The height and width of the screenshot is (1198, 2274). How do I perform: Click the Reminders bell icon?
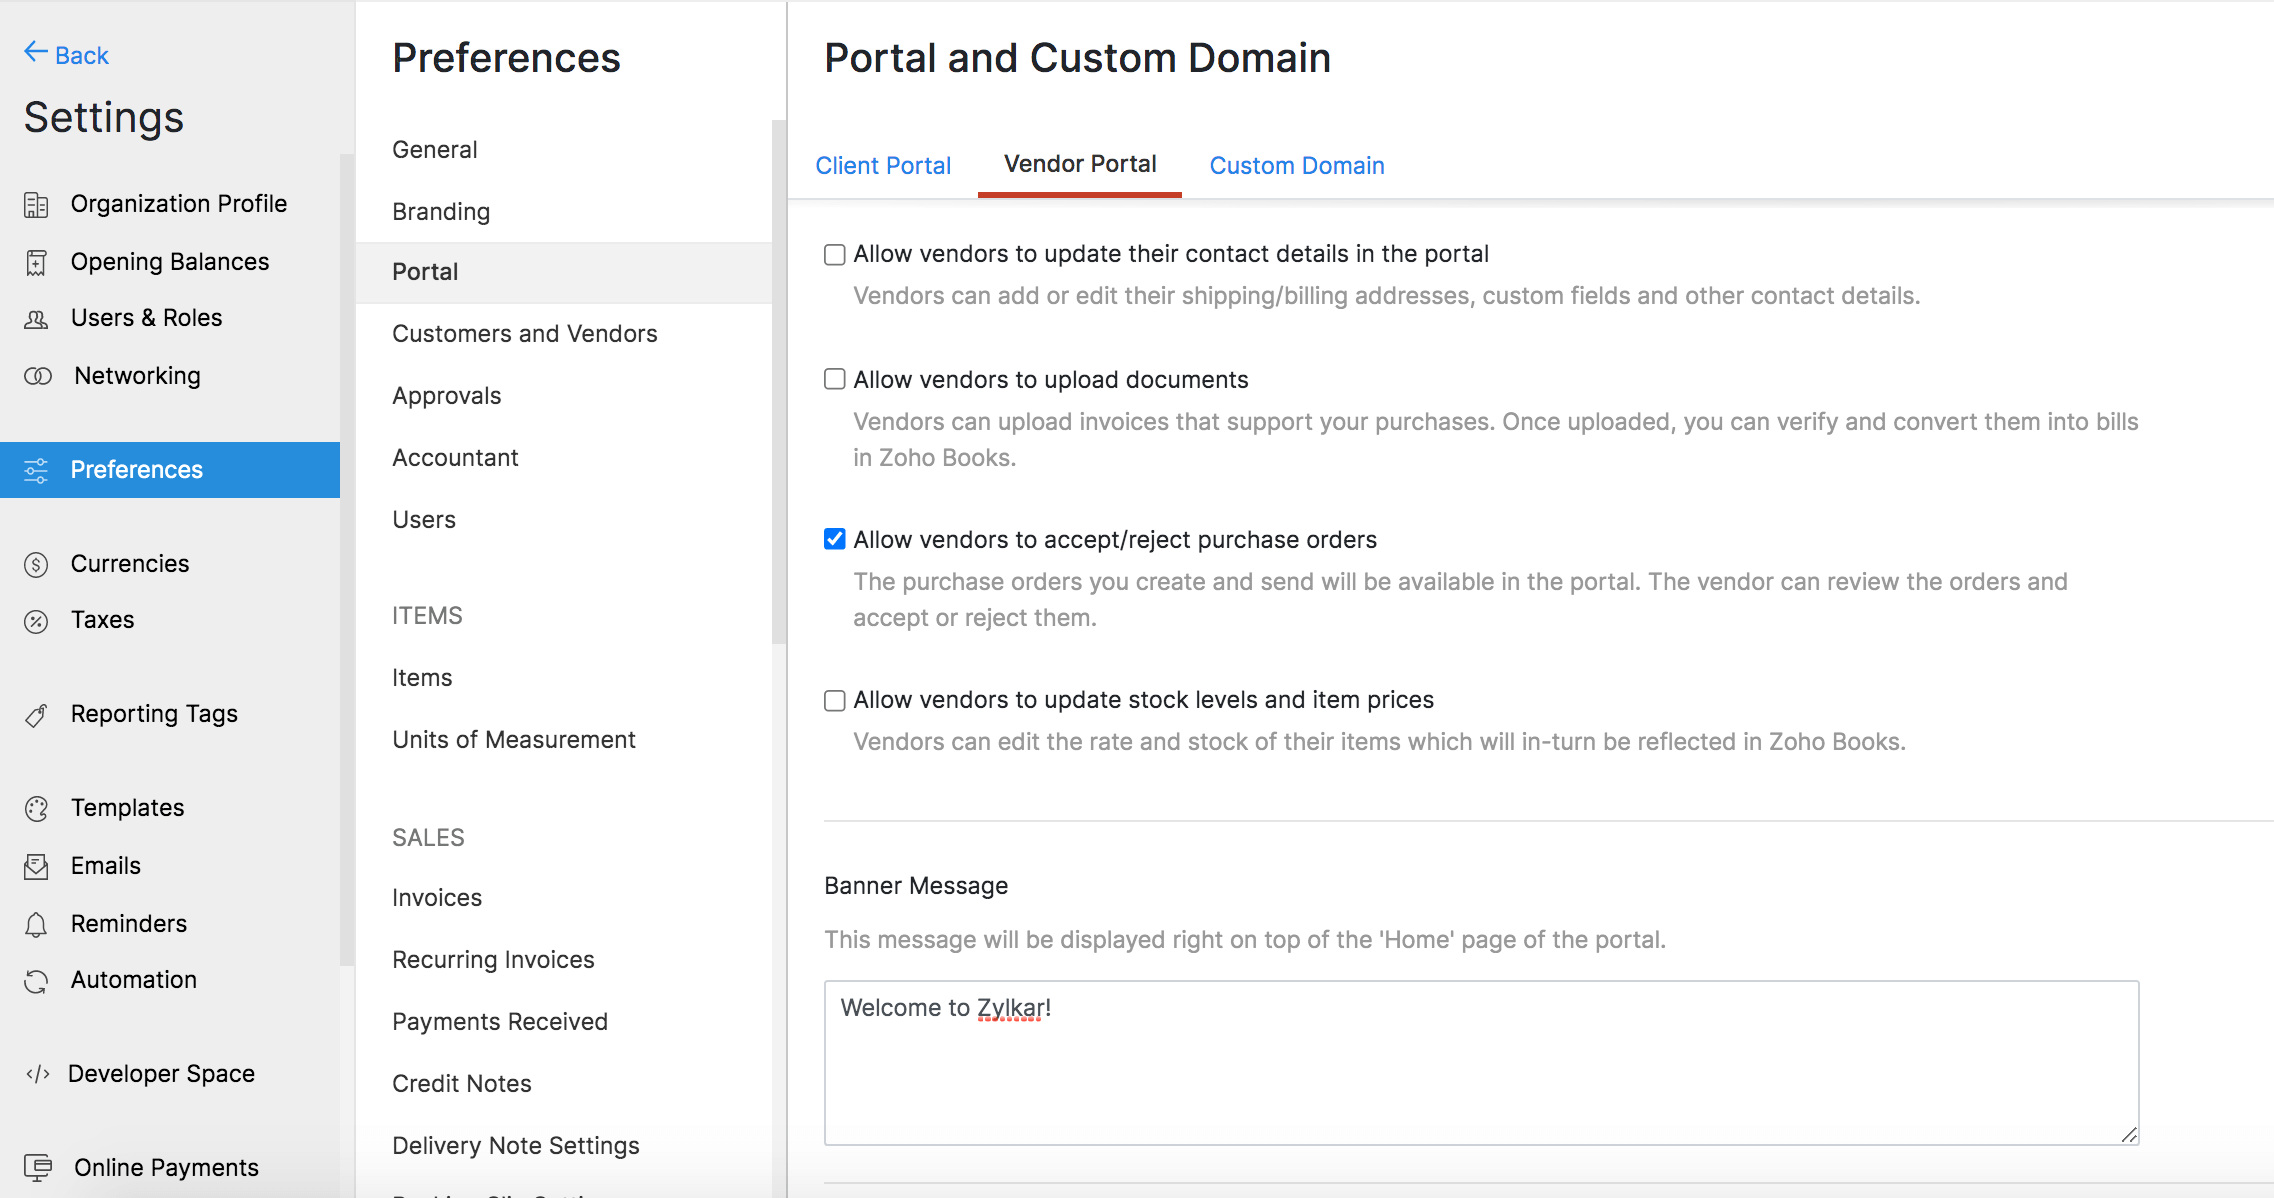[x=35, y=923]
